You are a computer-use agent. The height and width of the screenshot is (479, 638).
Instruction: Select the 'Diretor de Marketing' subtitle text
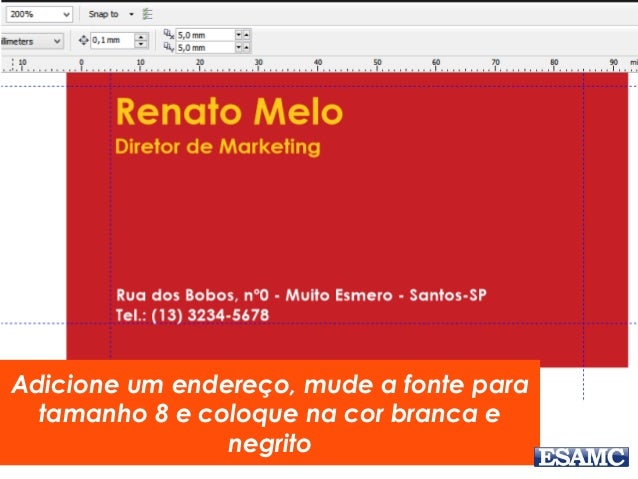218,147
